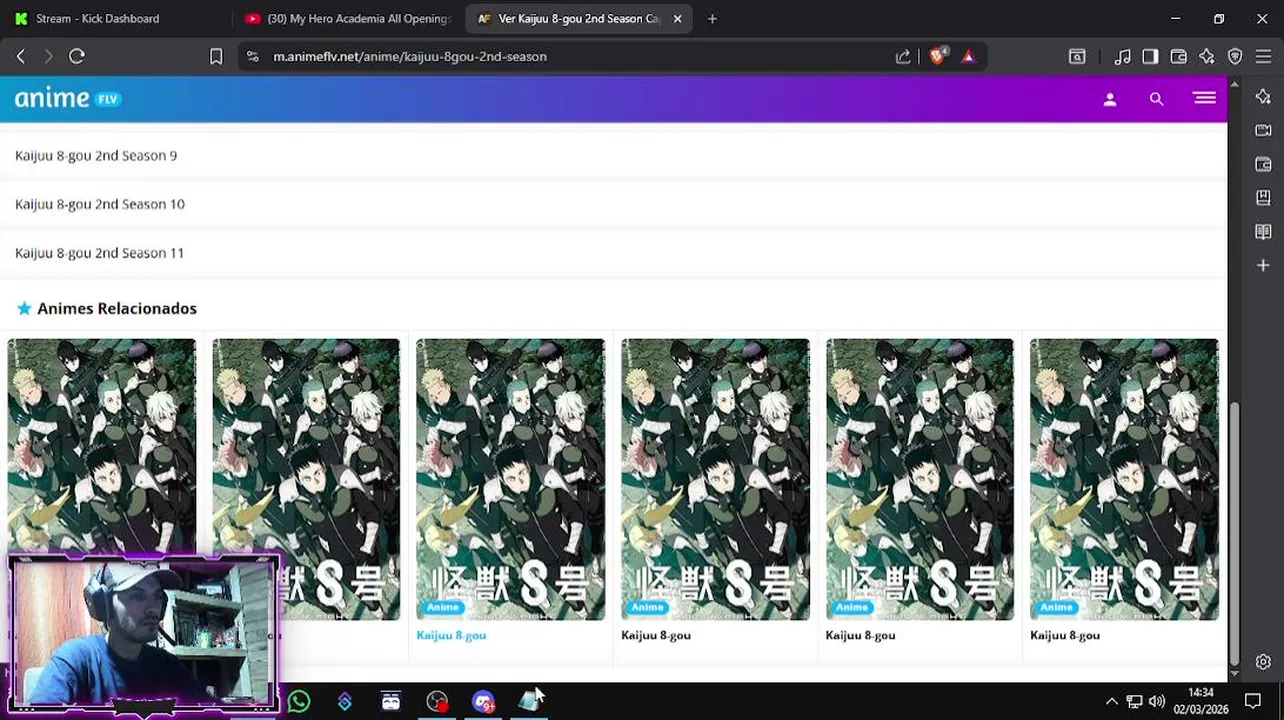Screen dimensions: 1284x720
Task: Open the wallet icon in the right sidebar
Action: [1263, 164]
